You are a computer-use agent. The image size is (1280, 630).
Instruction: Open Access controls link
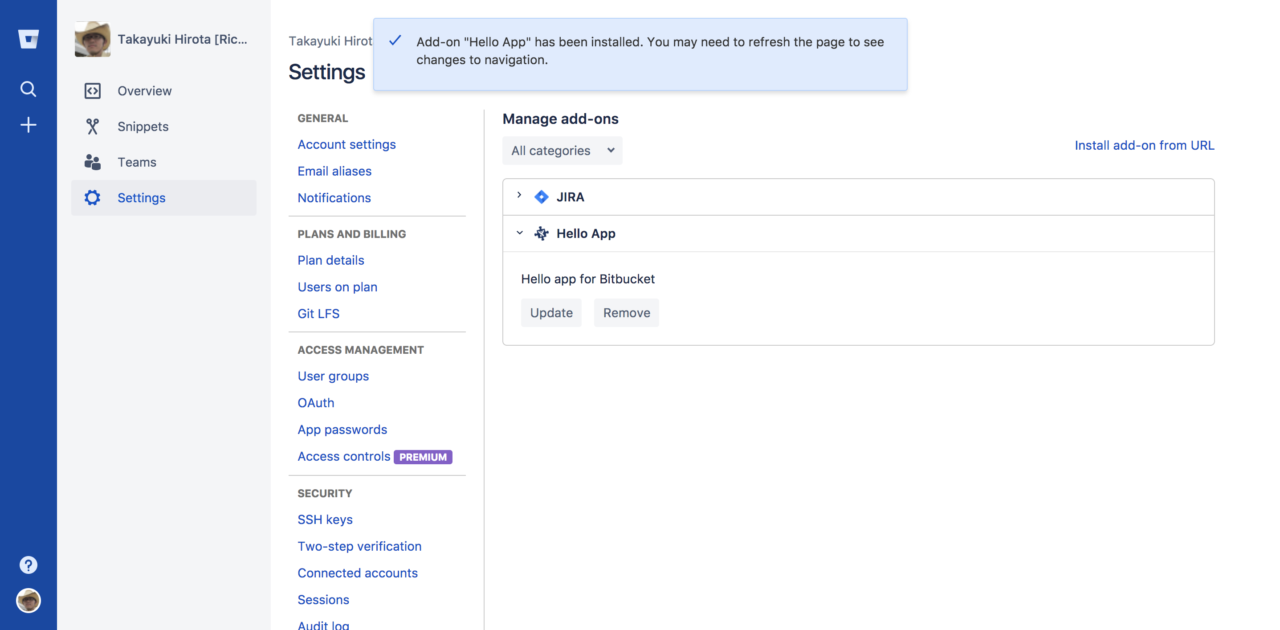pos(344,457)
